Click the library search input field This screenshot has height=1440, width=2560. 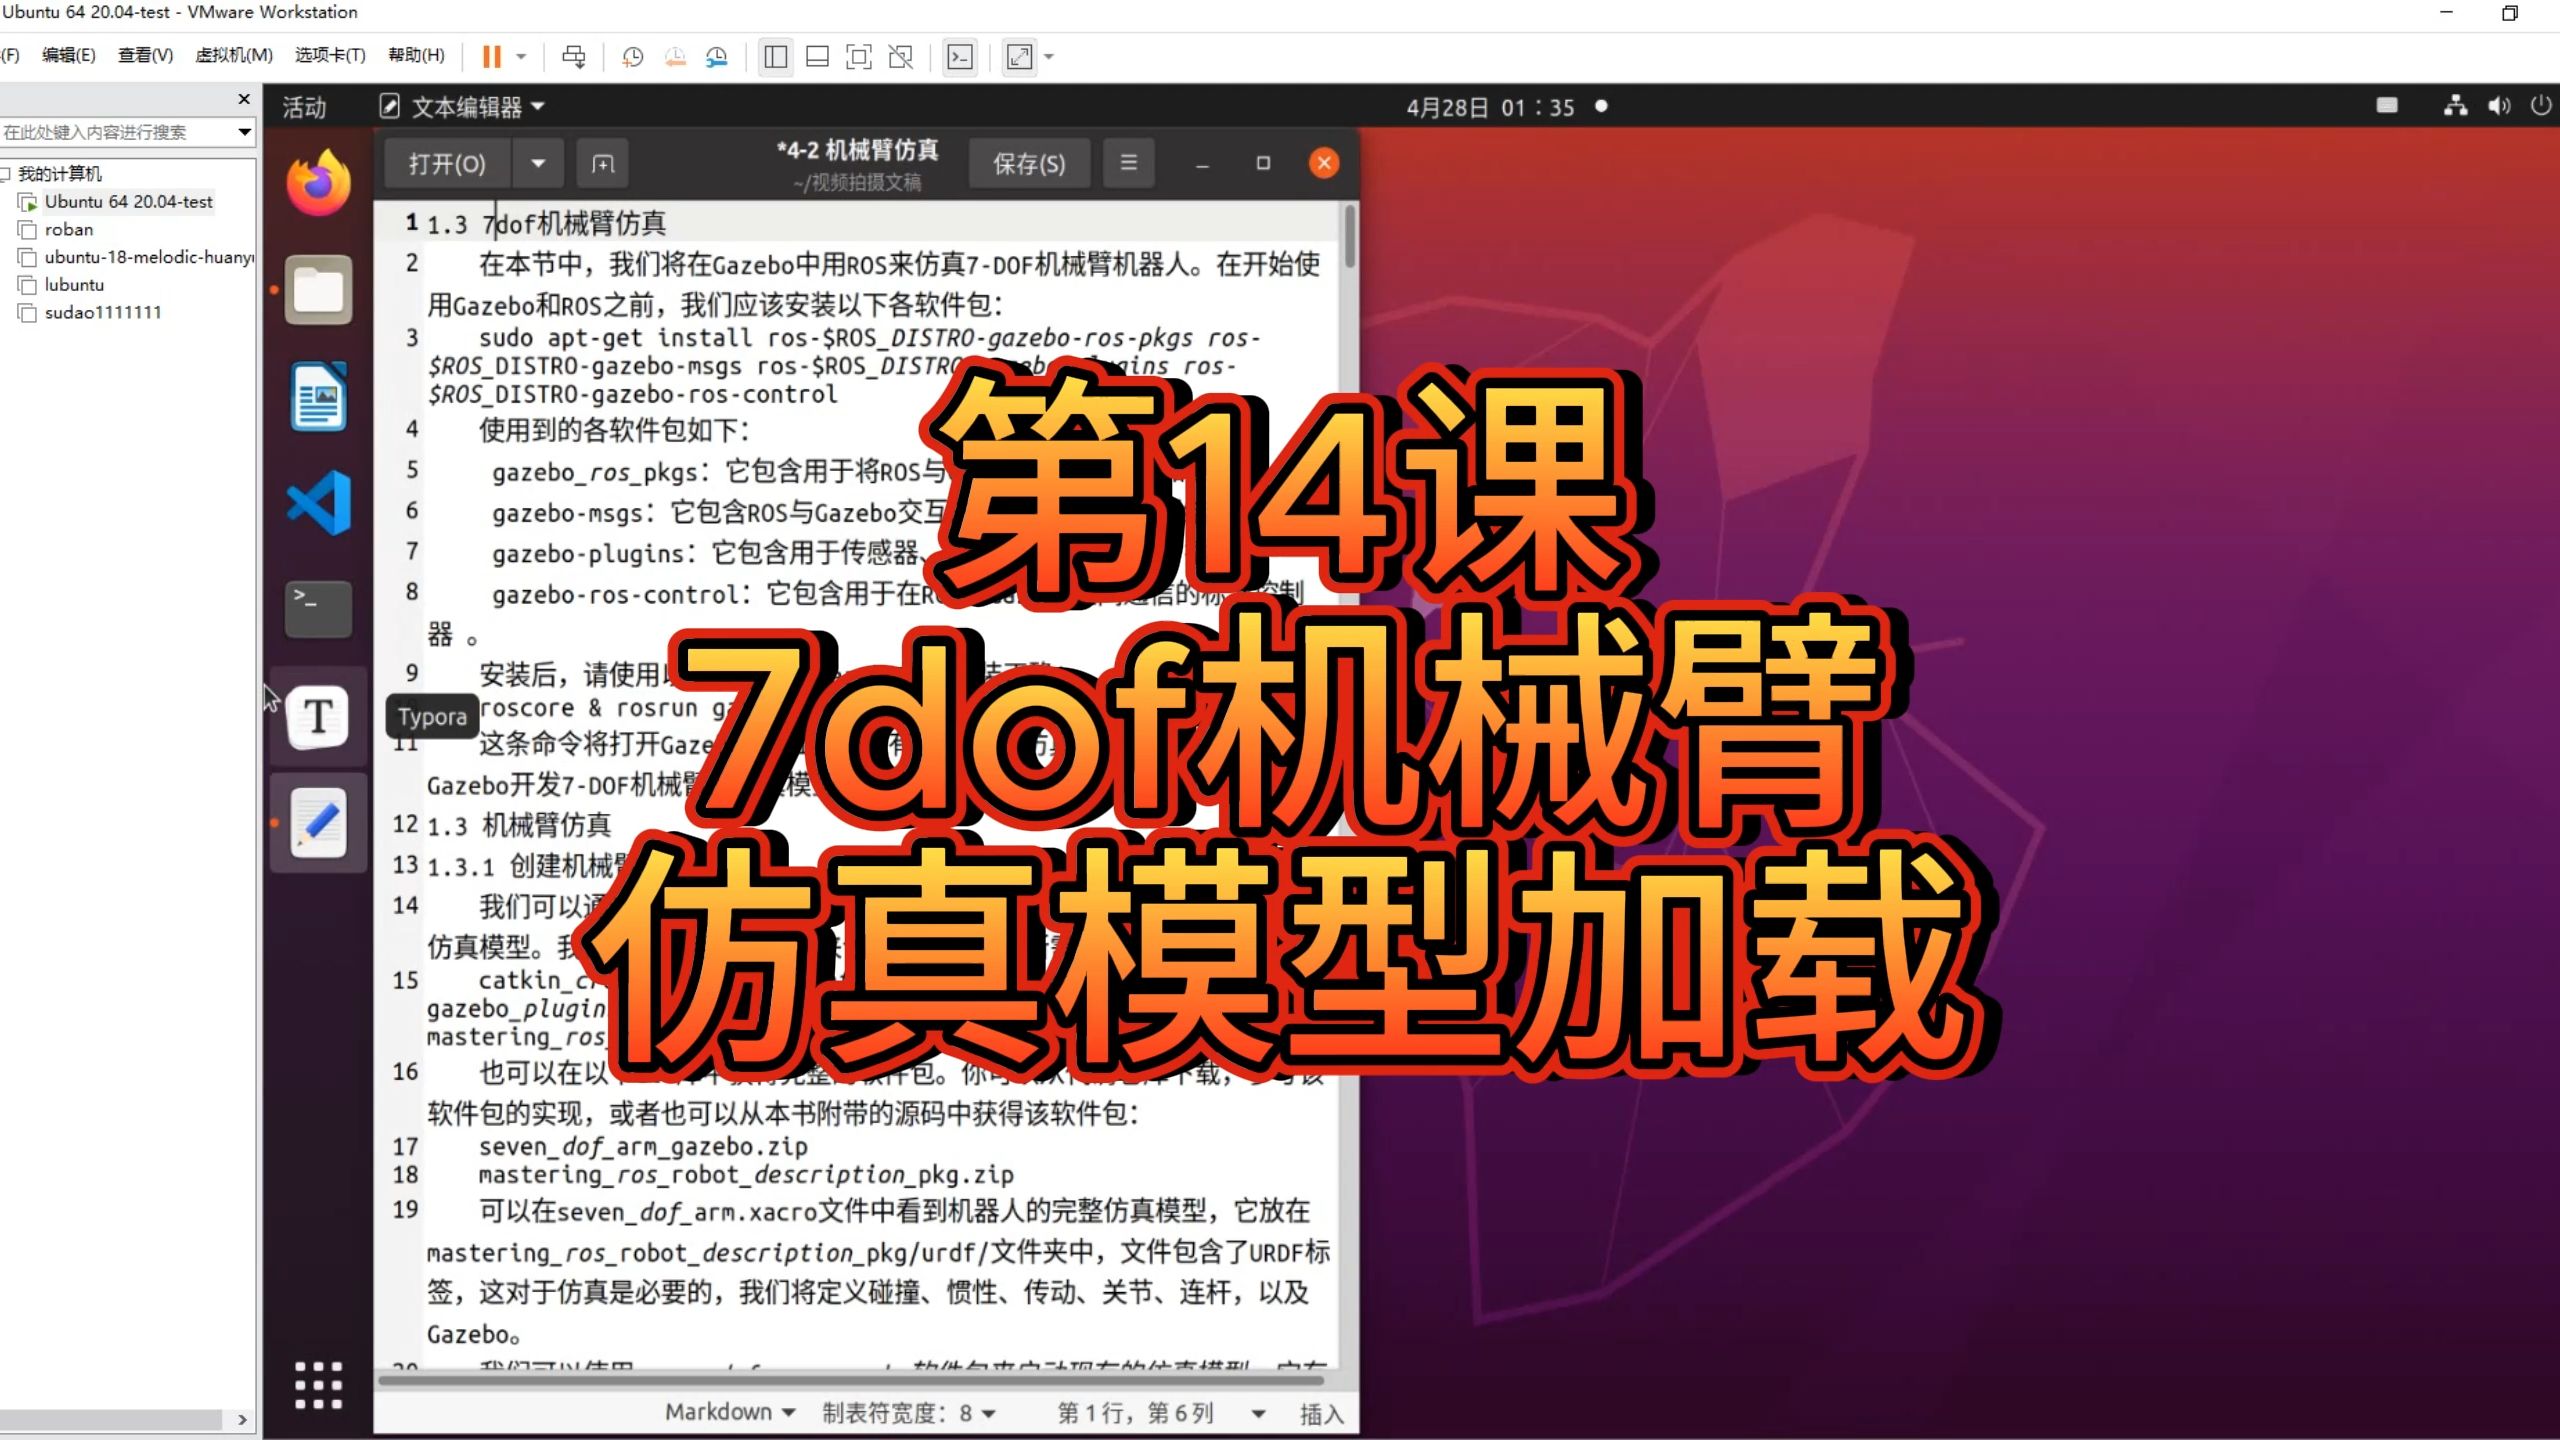click(116, 132)
